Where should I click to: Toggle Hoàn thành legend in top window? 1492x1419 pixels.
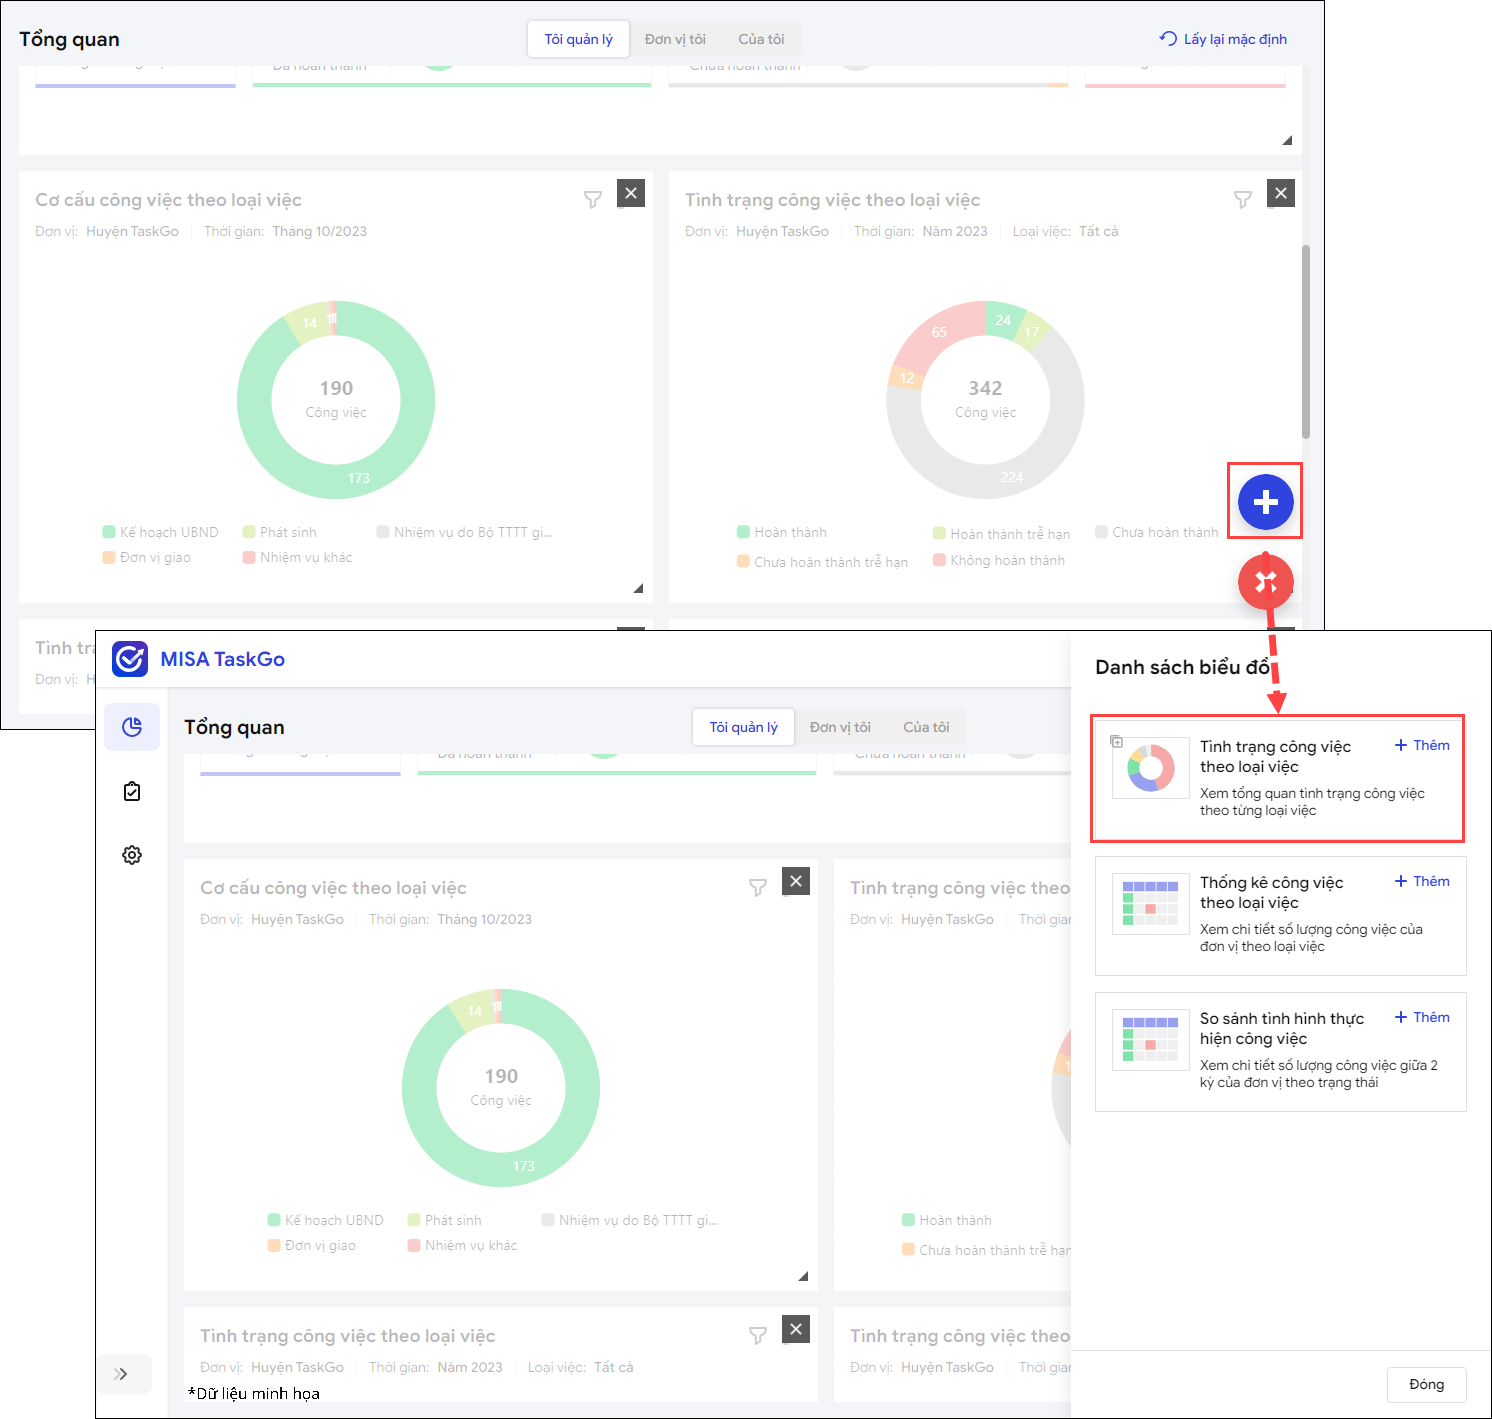click(x=782, y=532)
